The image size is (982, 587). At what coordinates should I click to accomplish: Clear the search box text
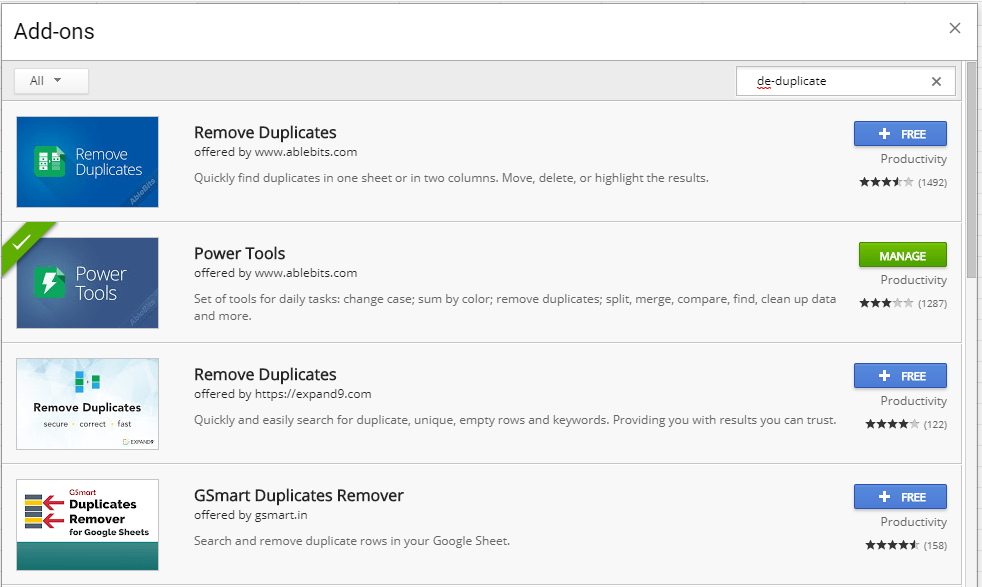coord(936,82)
